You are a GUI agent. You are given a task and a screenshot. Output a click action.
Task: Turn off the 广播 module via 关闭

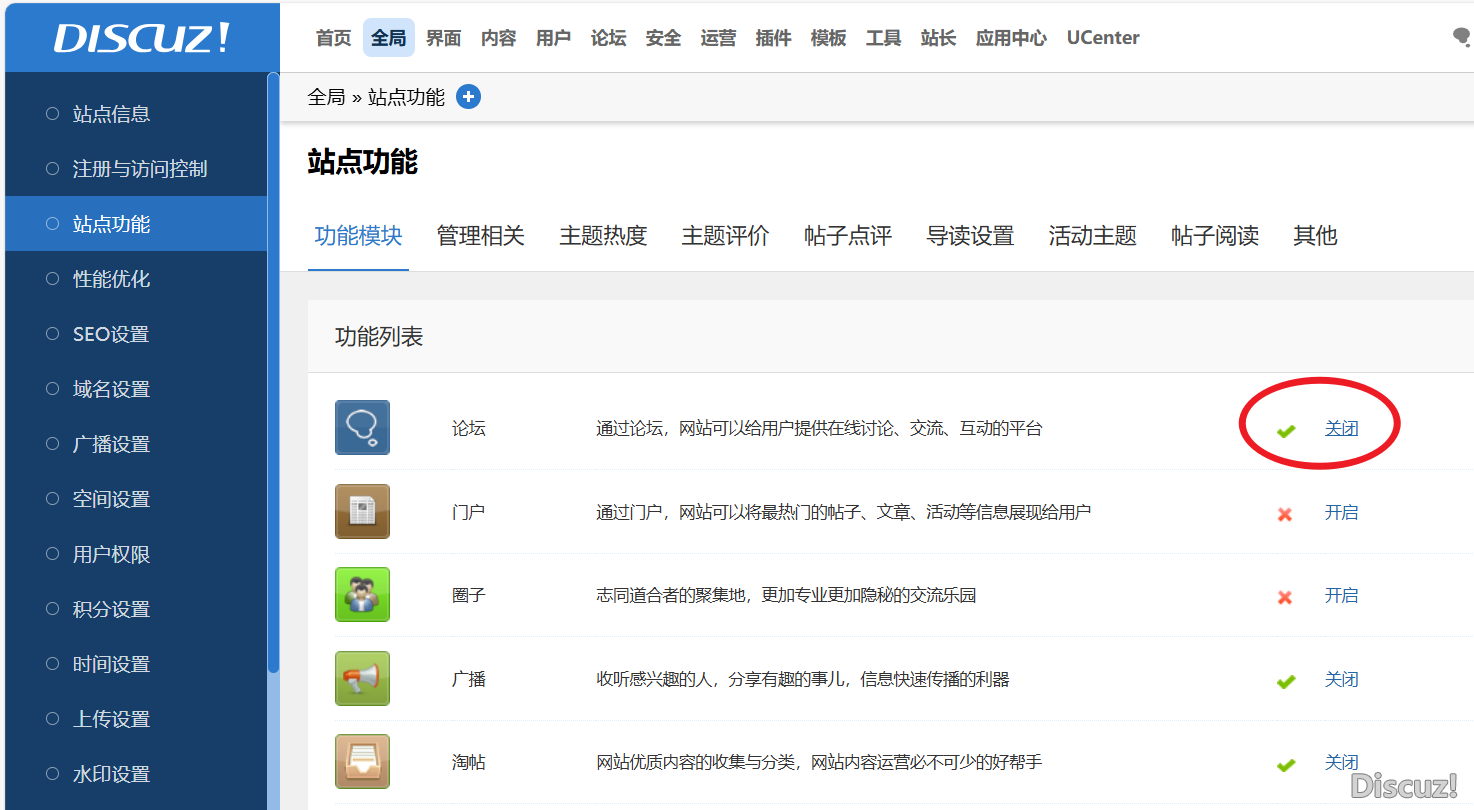click(x=1341, y=679)
